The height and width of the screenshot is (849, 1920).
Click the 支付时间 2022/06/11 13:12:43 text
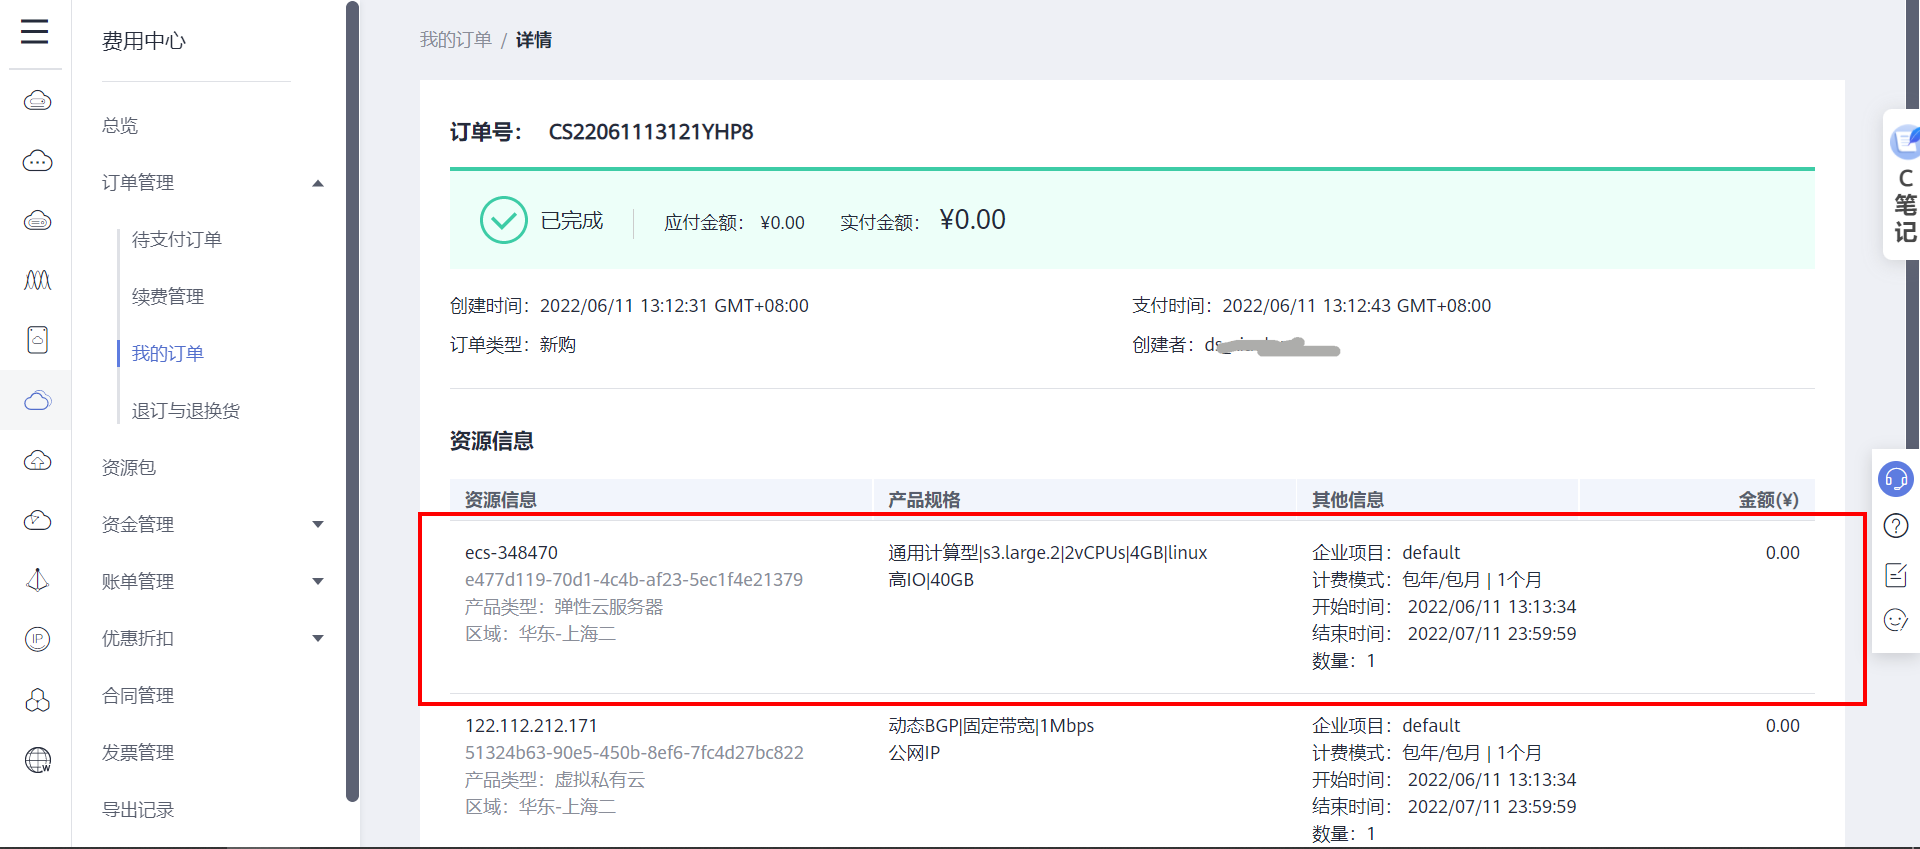coord(1311,306)
